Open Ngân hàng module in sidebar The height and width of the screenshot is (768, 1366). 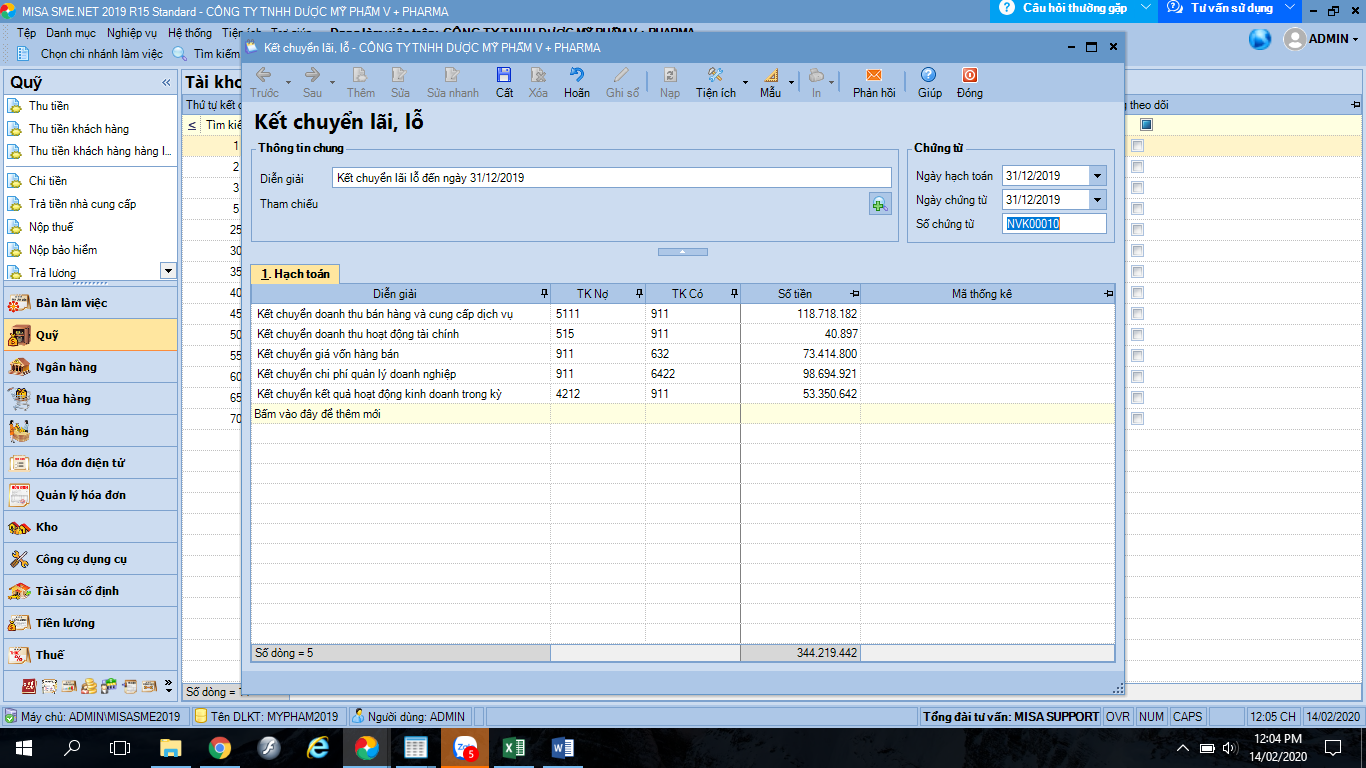(66, 367)
